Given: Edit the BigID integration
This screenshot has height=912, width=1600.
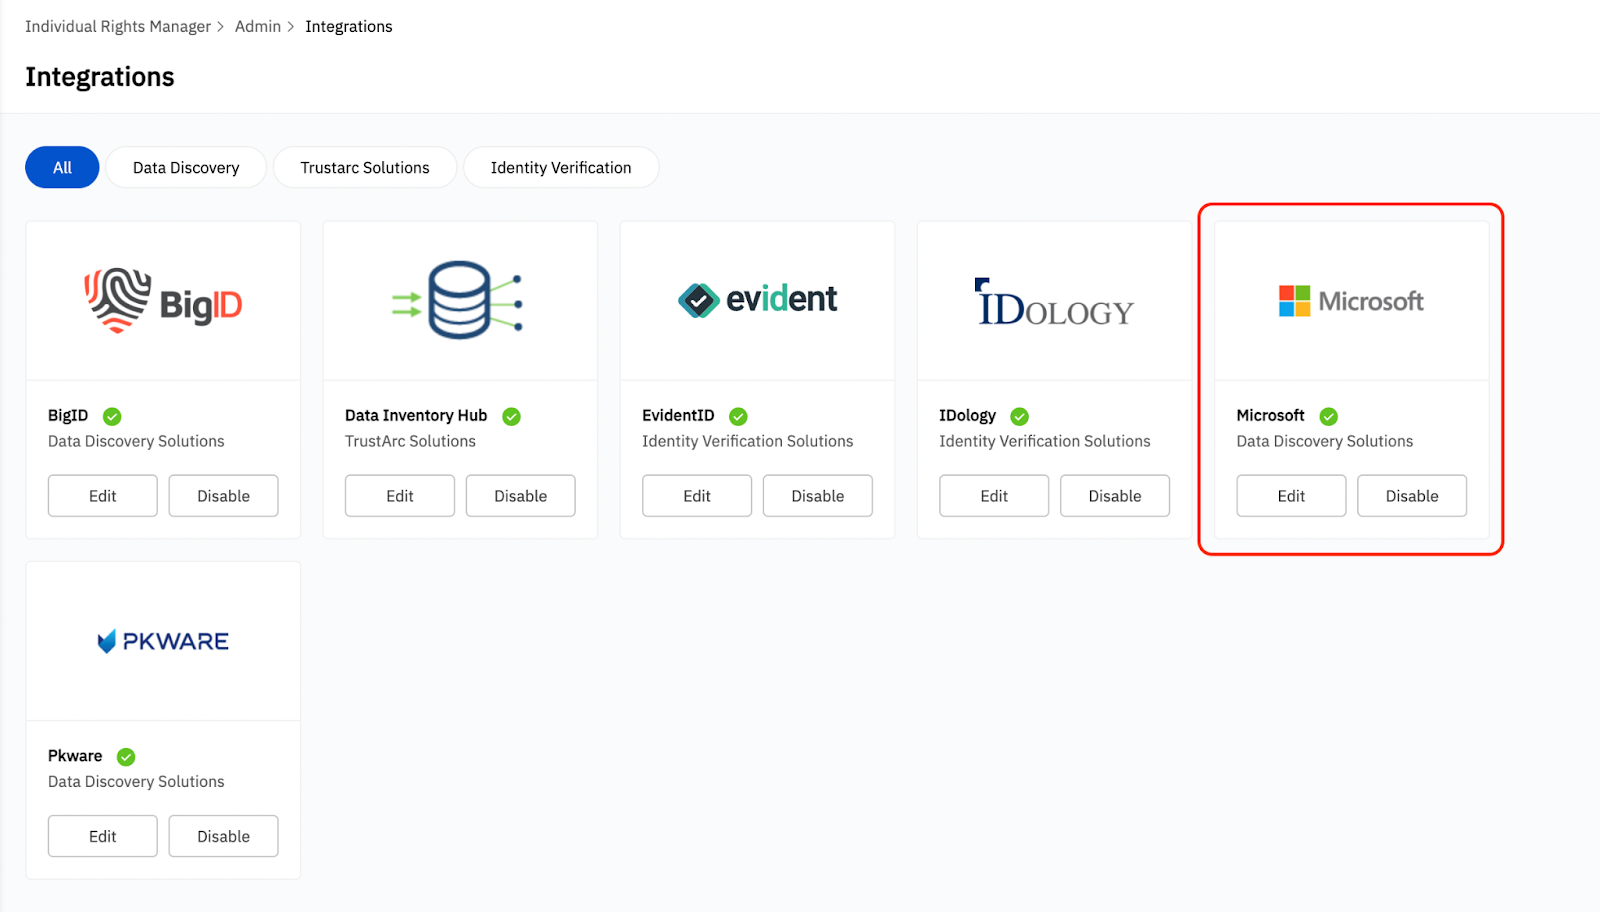Looking at the screenshot, I should (x=103, y=496).
